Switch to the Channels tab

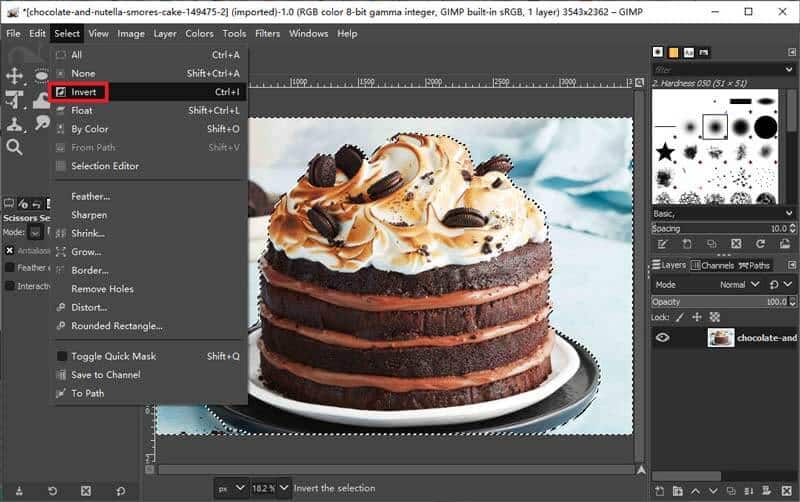(x=712, y=265)
